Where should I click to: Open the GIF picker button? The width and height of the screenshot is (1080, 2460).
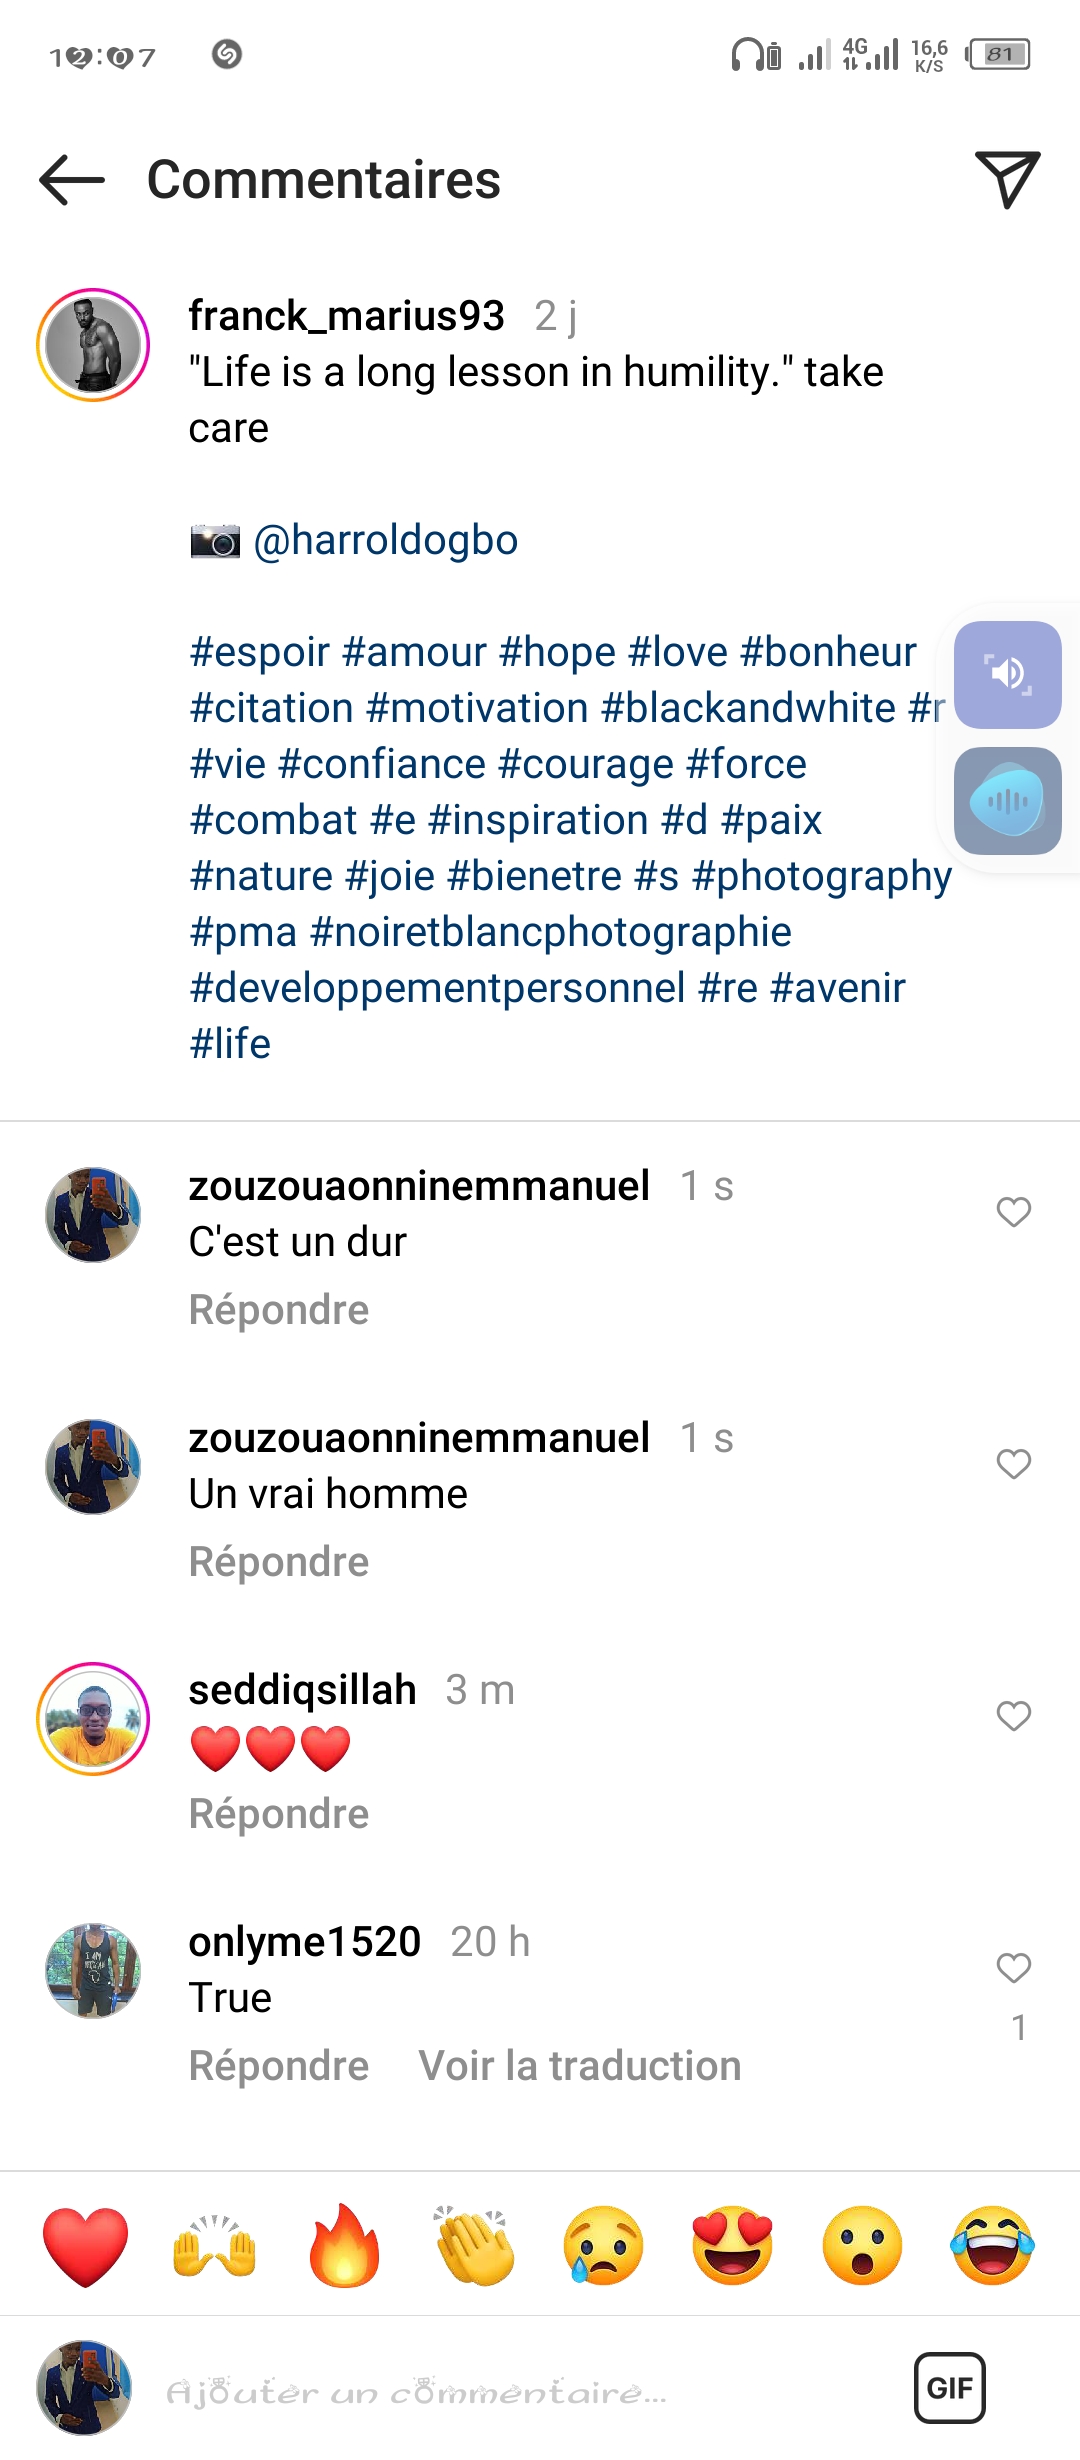[949, 2388]
